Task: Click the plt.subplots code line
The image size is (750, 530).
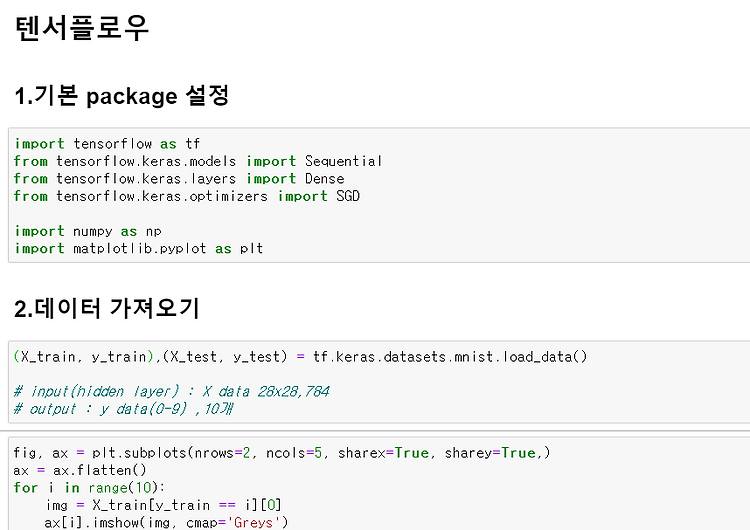Action: [282, 453]
